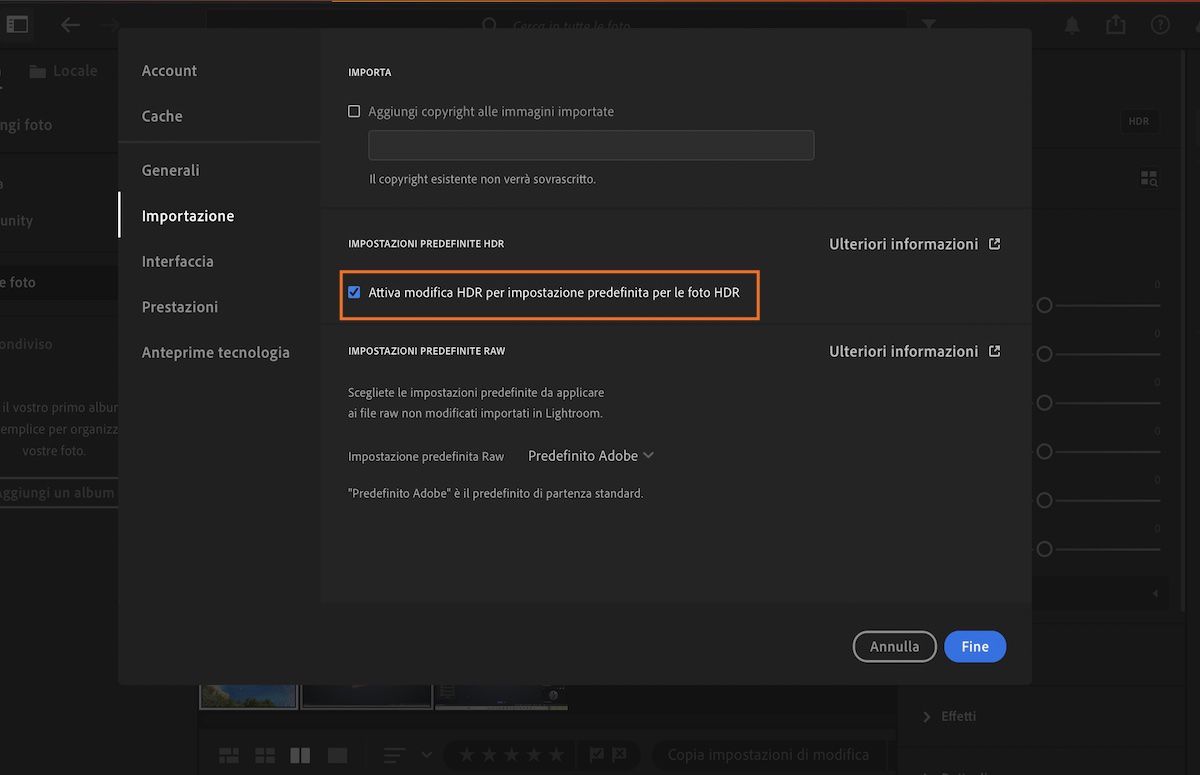Disable 'Attiva modifica HDR per impostazione predefinita'
Viewport: 1200px width, 775px height.
[x=354, y=292]
